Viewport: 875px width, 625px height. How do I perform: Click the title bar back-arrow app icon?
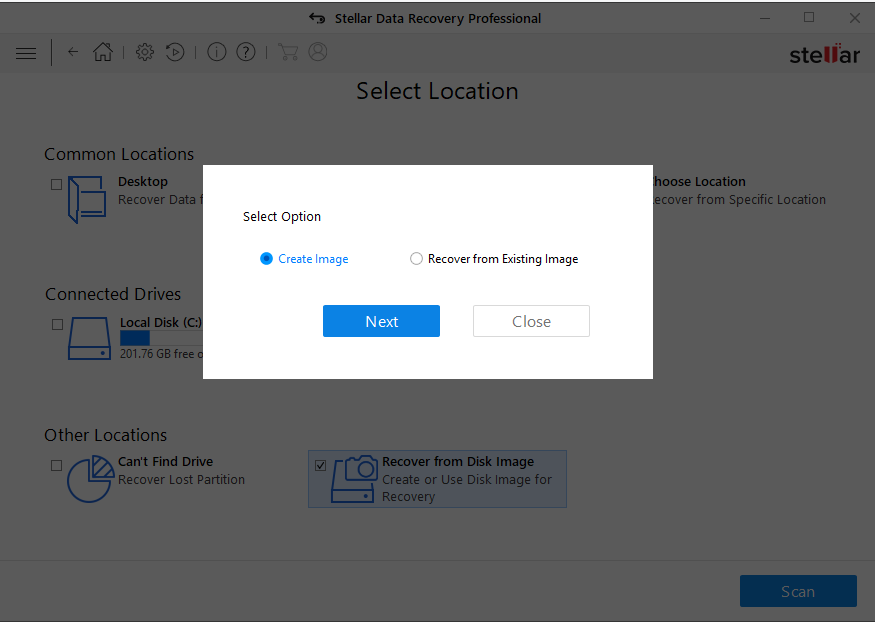tap(317, 18)
